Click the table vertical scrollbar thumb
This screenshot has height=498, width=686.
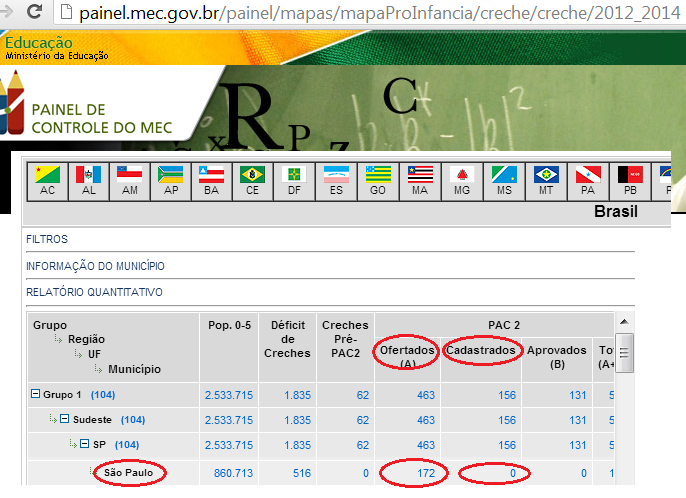point(624,353)
